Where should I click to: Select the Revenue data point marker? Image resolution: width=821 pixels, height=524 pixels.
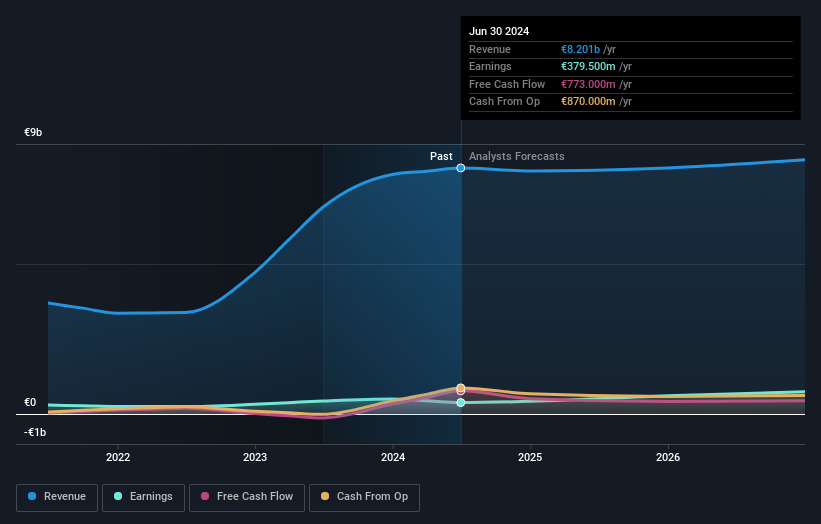[x=461, y=168]
